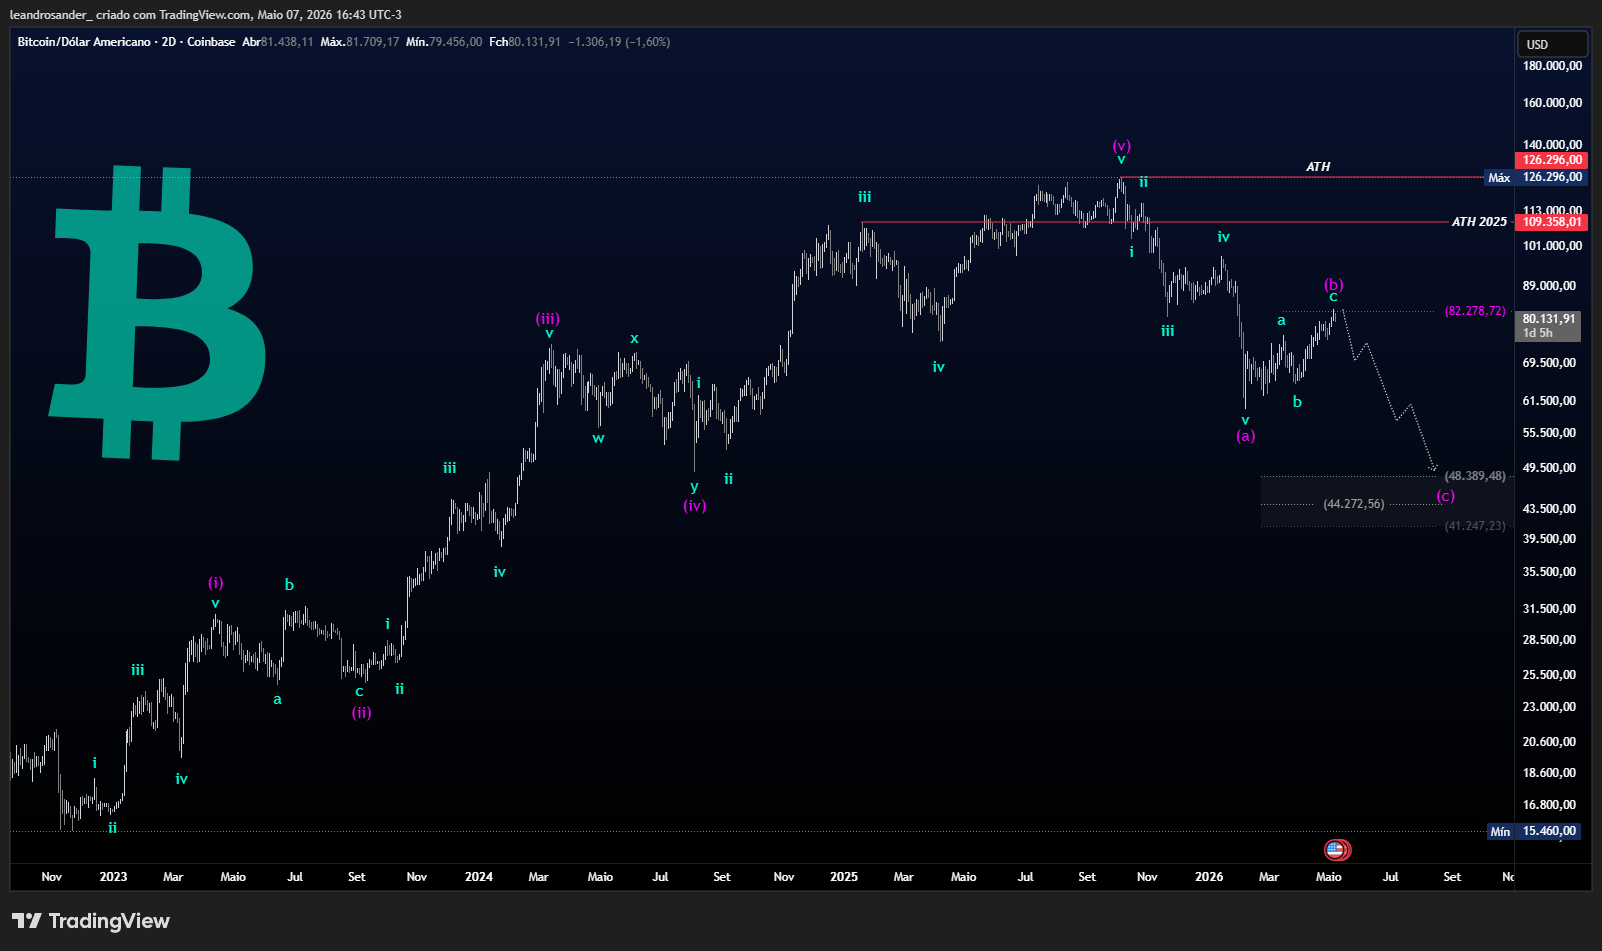This screenshot has width=1602, height=951.
Task: Click the Máx.81.709,17 high value in header
Action: pos(360,42)
